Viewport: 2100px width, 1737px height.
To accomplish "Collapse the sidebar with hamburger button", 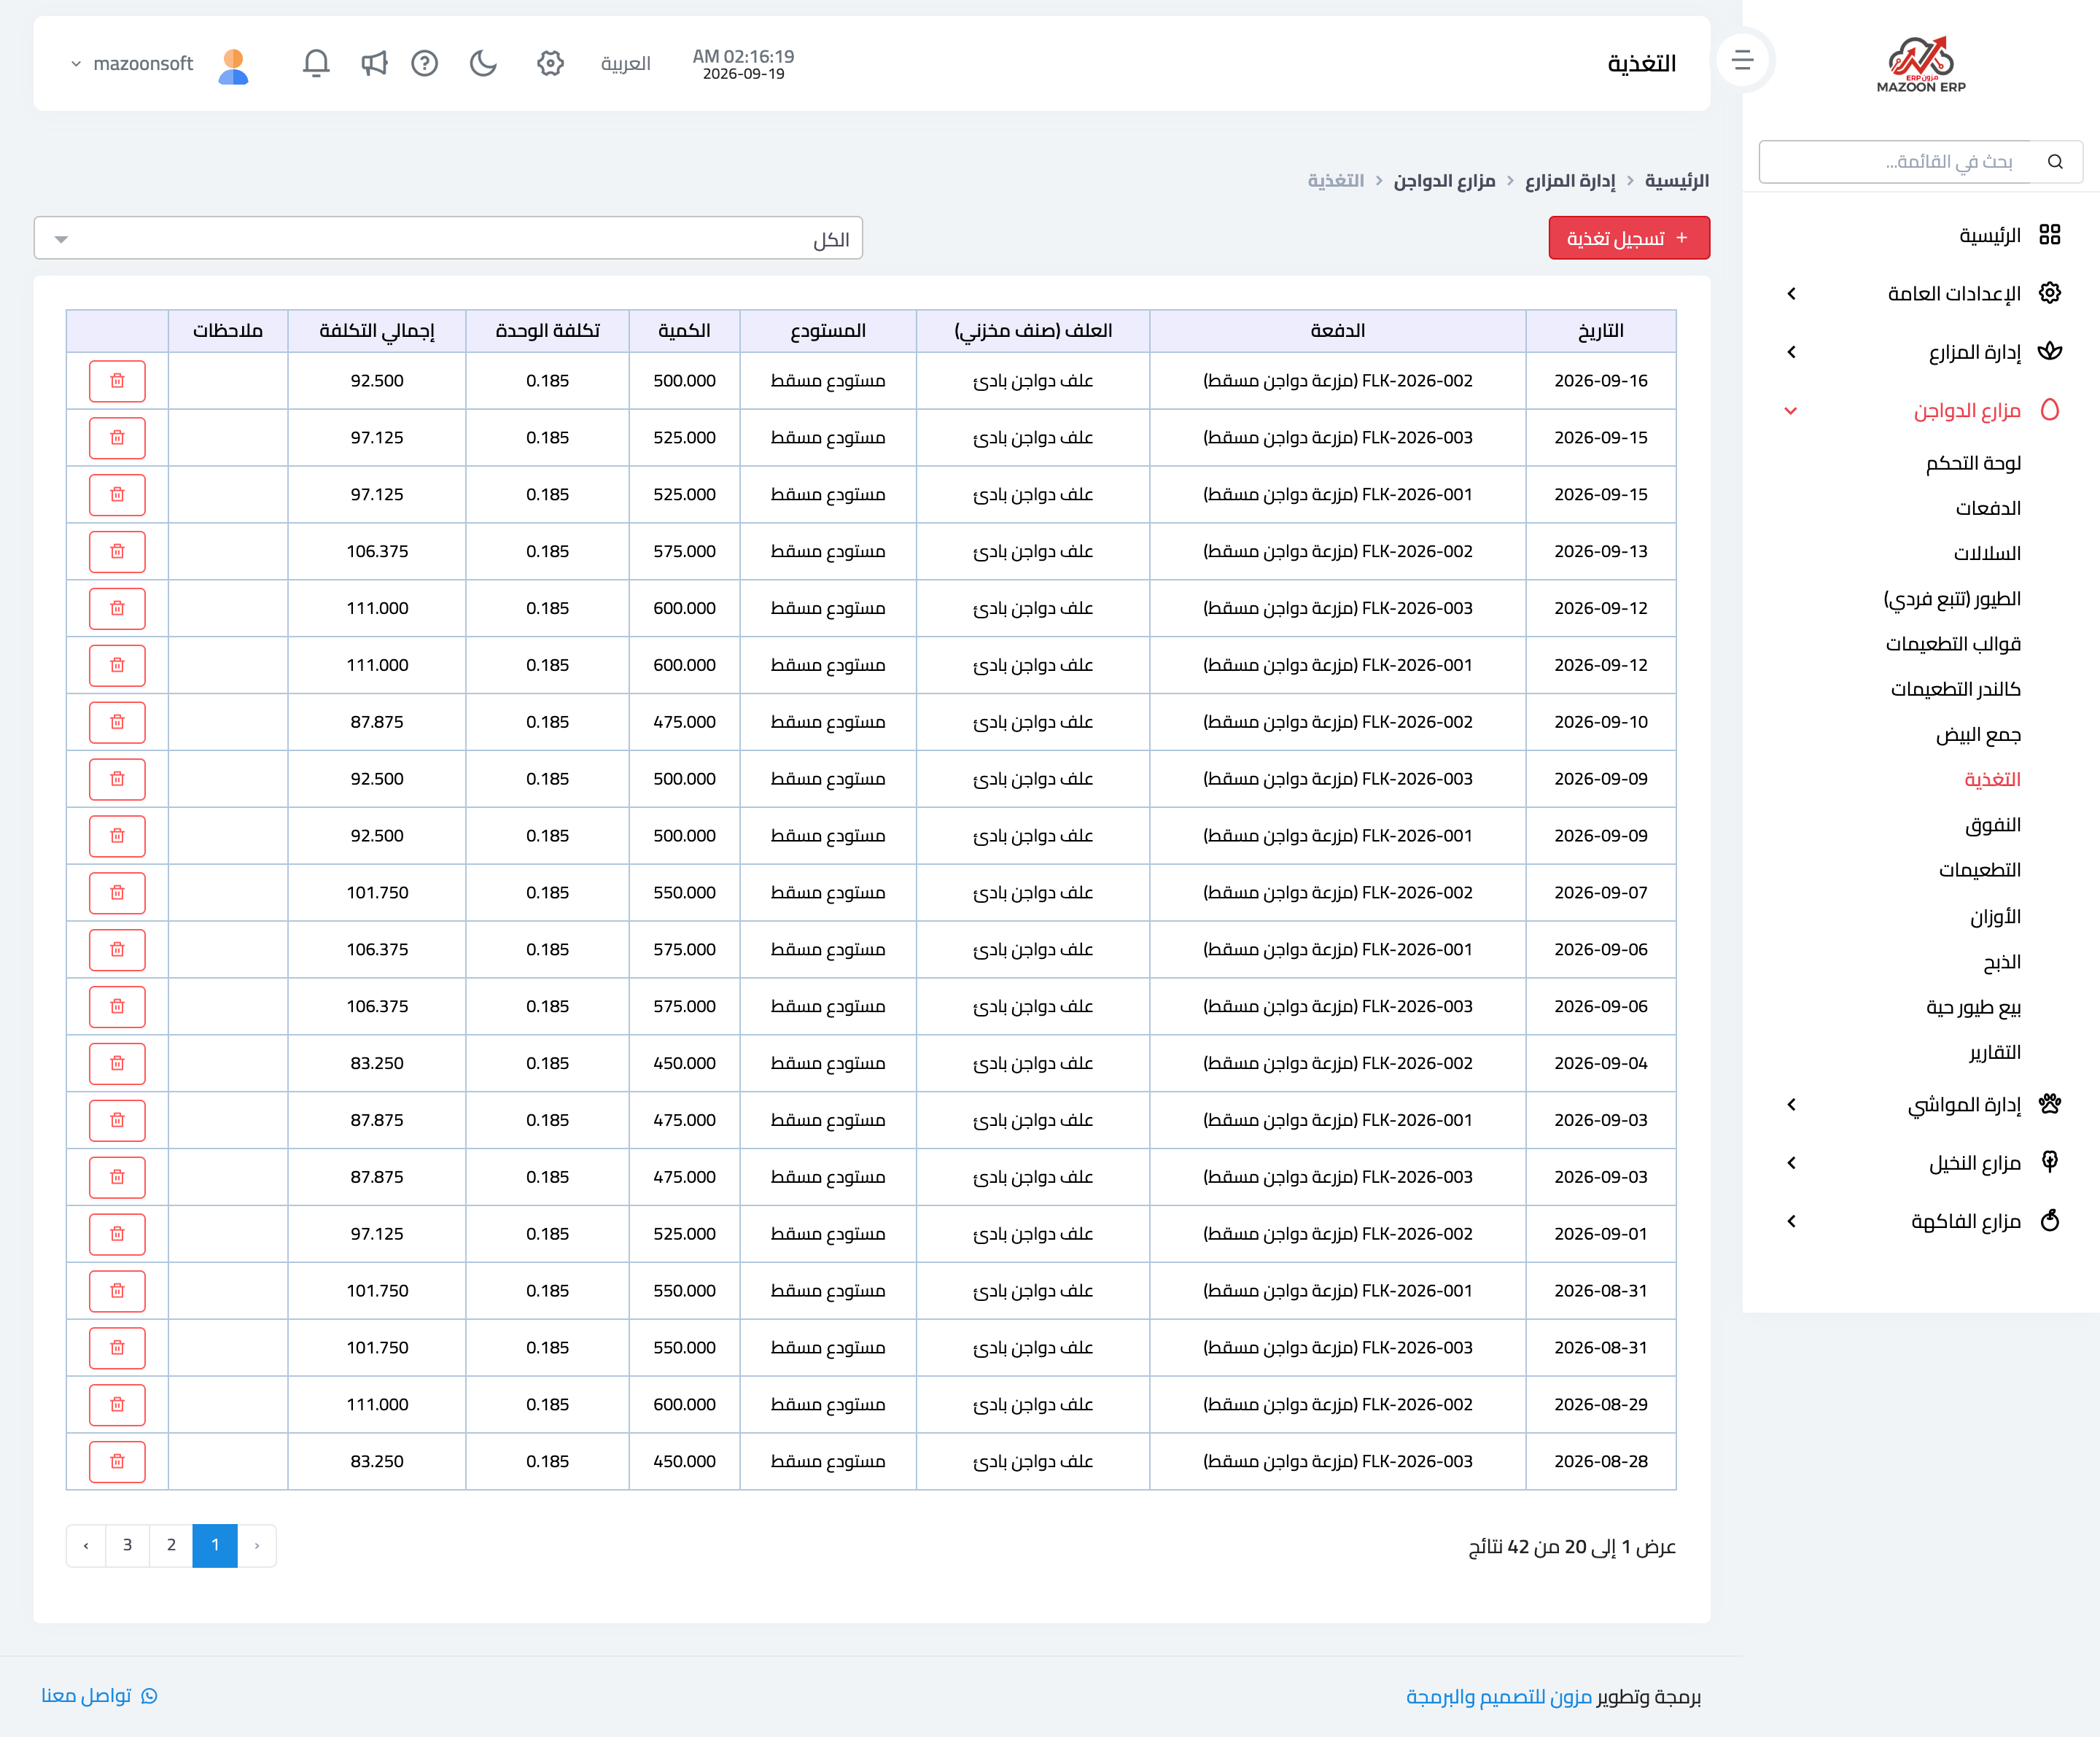I will 1743,60.
